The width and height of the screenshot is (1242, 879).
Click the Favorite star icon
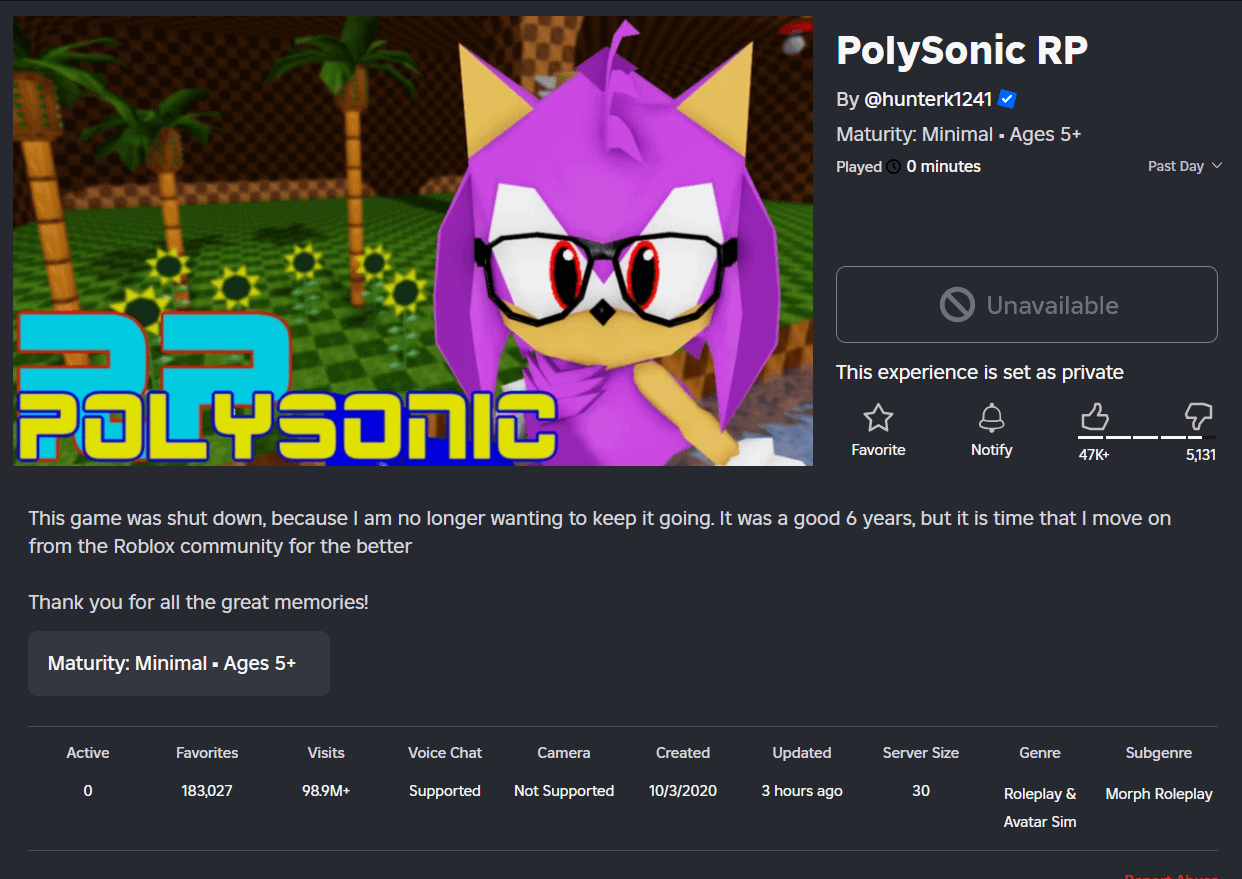click(878, 418)
